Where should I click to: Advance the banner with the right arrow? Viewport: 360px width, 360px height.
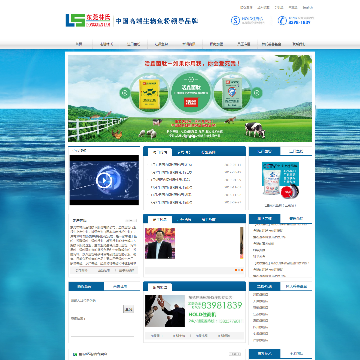click(x=257, y=93)
